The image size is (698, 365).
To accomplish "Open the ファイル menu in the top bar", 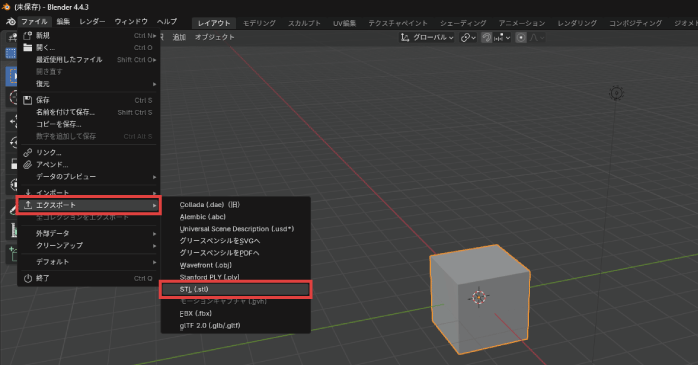I will 34,22.
